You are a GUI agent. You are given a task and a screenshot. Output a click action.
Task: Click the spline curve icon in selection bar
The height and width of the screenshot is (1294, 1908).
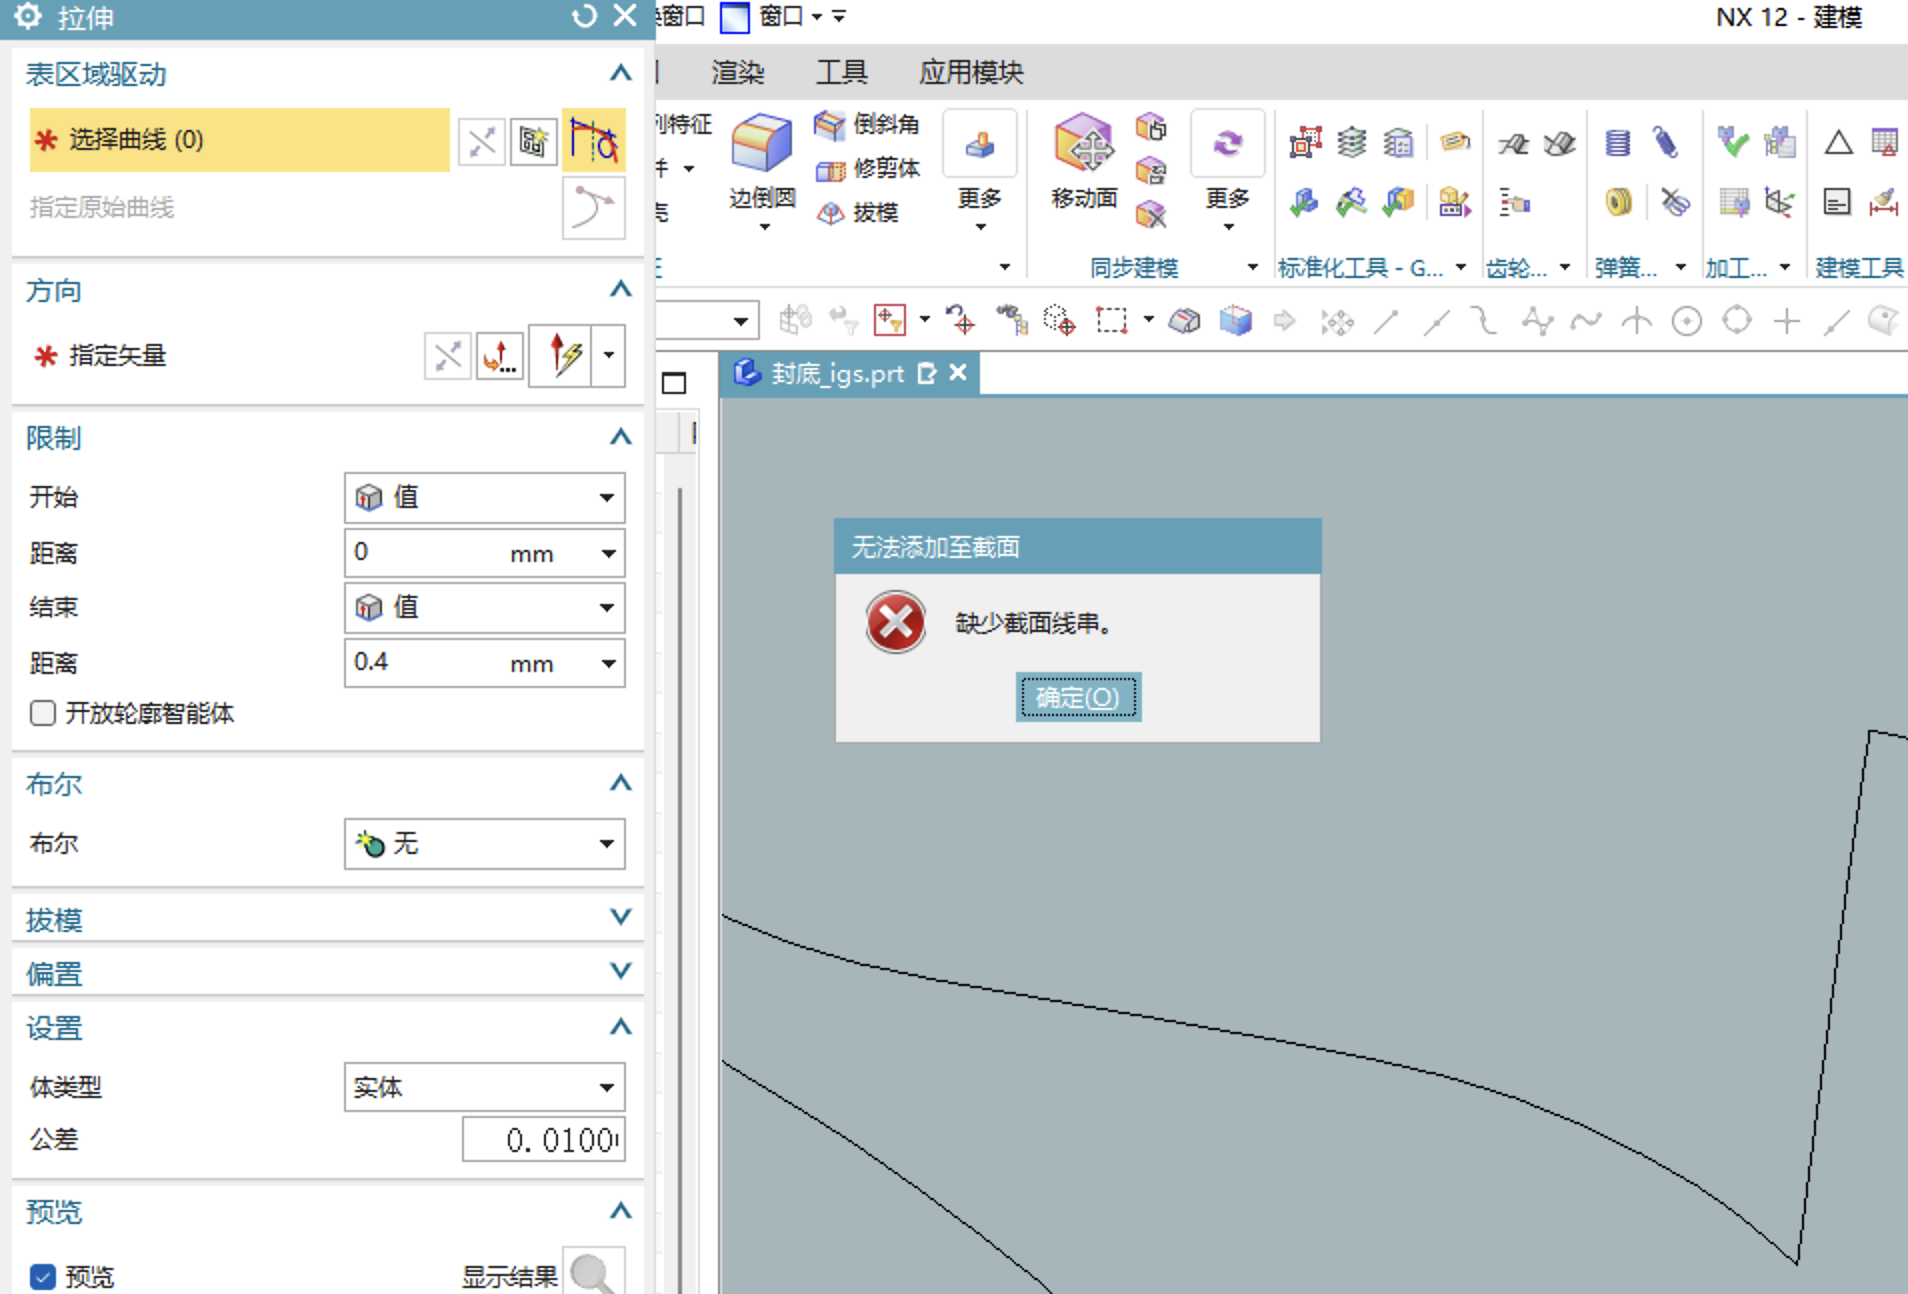(x=1586, y=321)
